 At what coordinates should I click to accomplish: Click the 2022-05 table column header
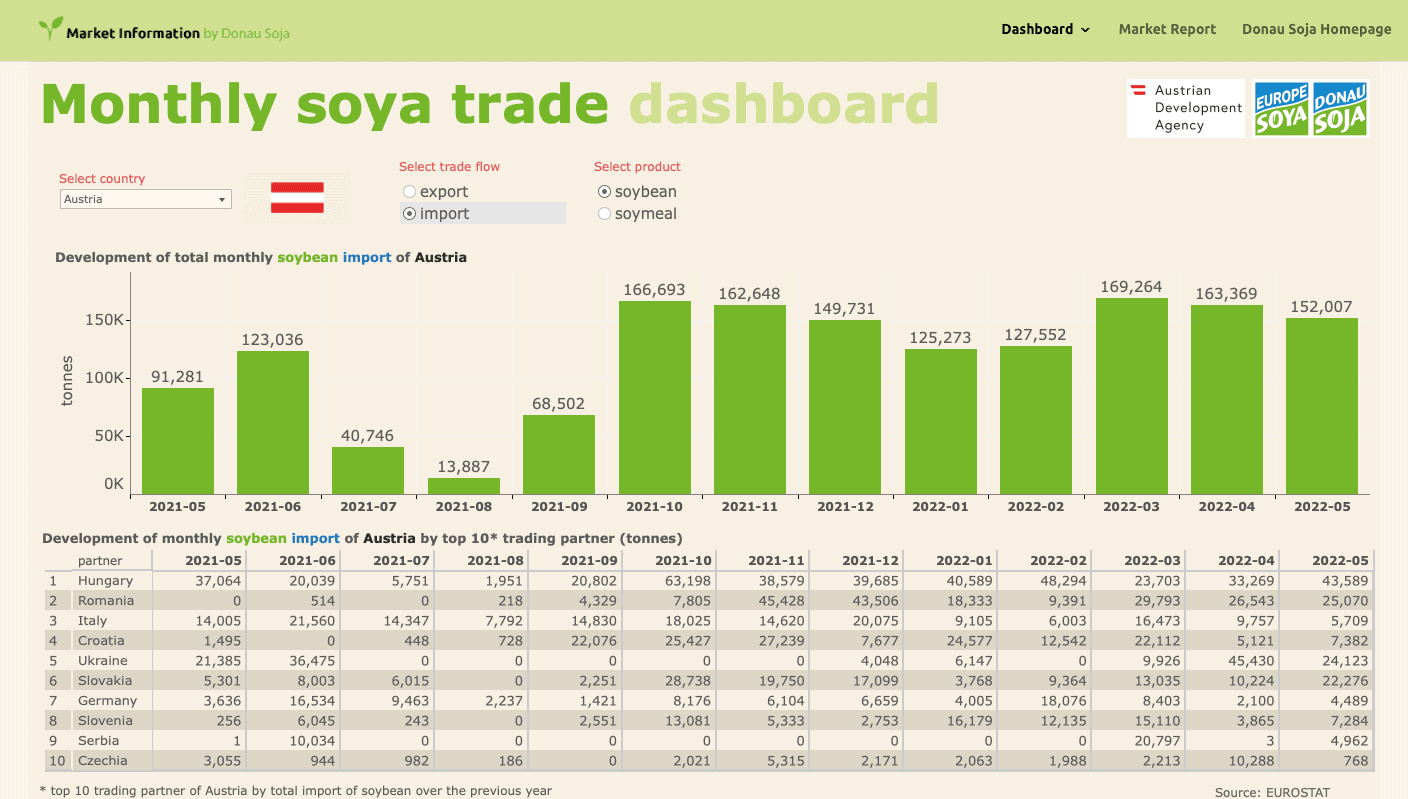(x=1340, y=561)
